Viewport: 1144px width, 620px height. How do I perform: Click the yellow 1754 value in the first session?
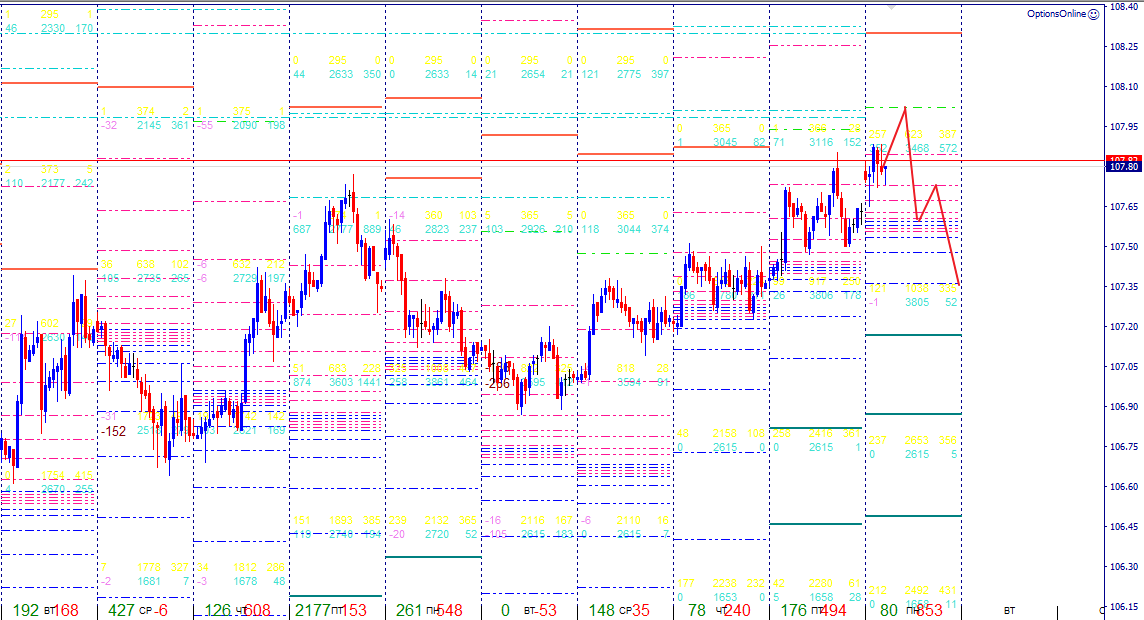(53, 476)
